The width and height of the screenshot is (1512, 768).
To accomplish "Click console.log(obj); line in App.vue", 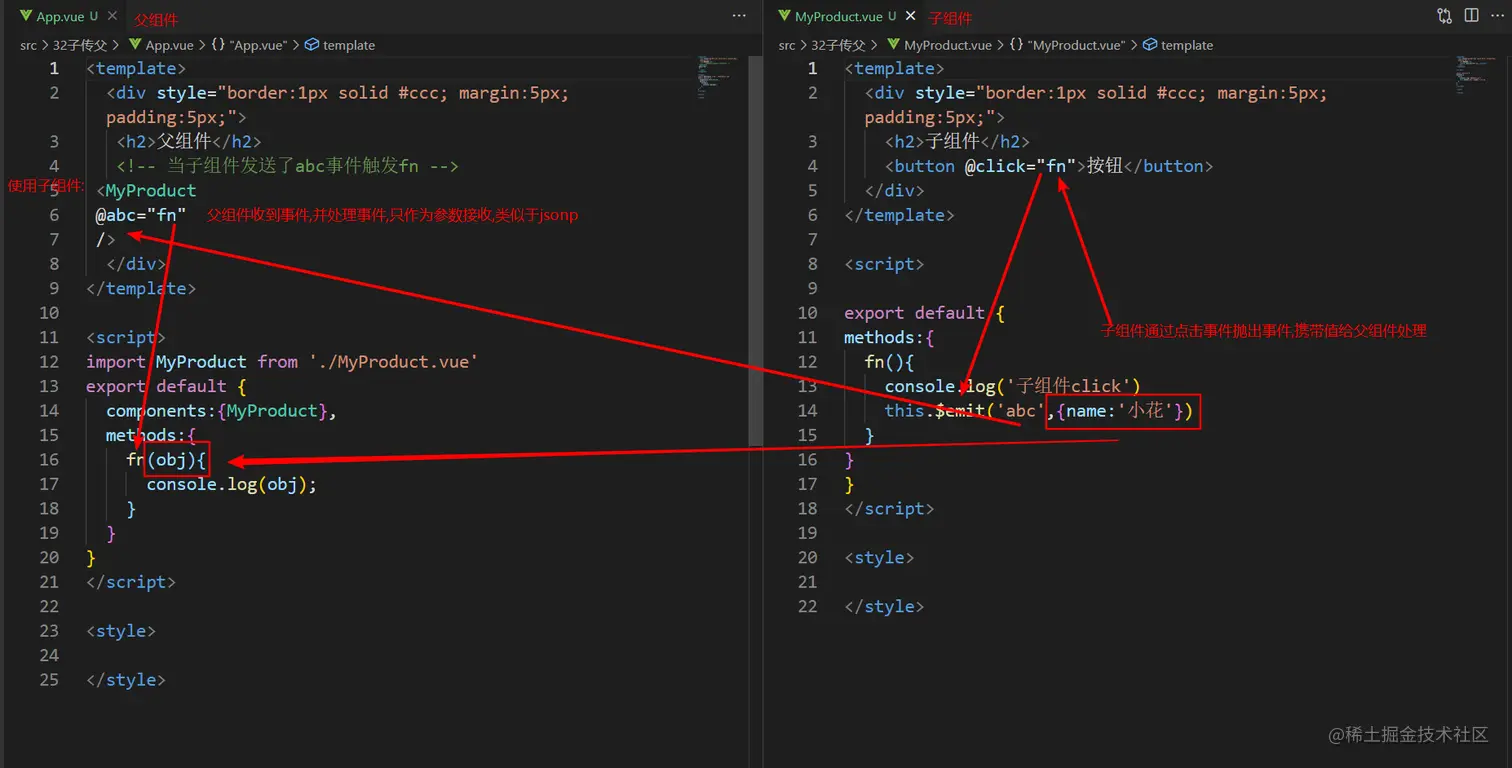I will tap(231, 484).
